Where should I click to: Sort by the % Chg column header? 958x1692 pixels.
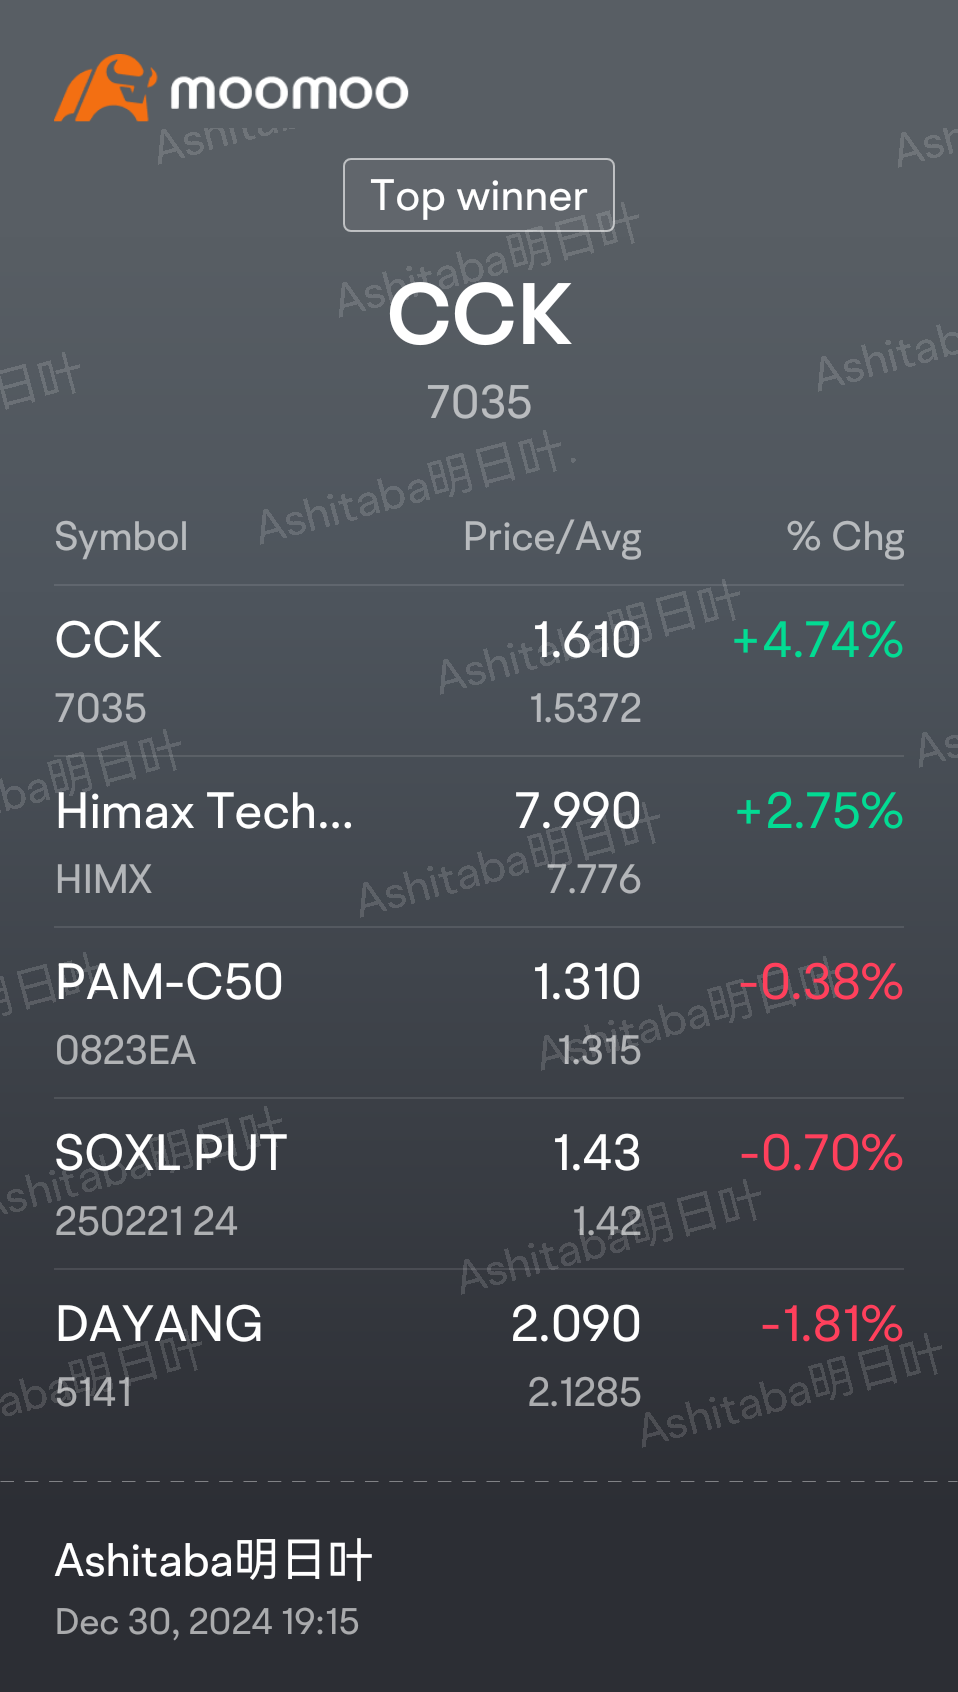(845, 537)
